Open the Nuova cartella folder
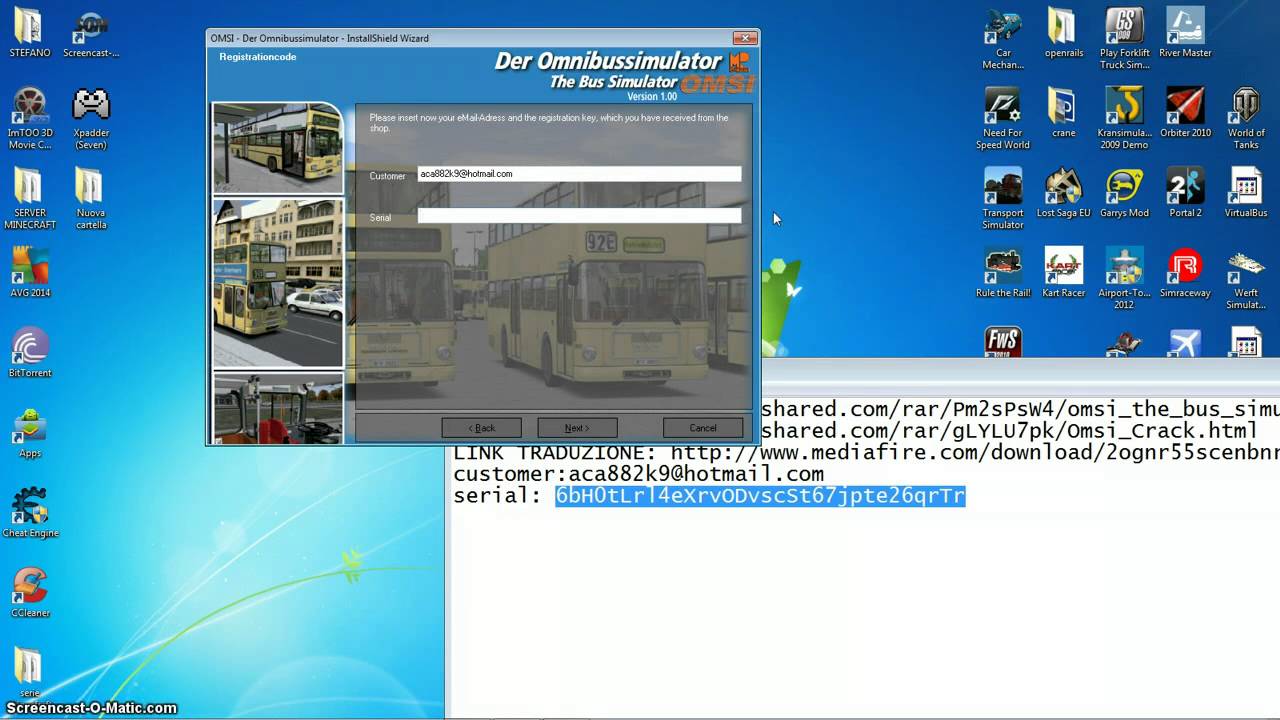This screenshot has height=720, width=1280. pos(91,199)
